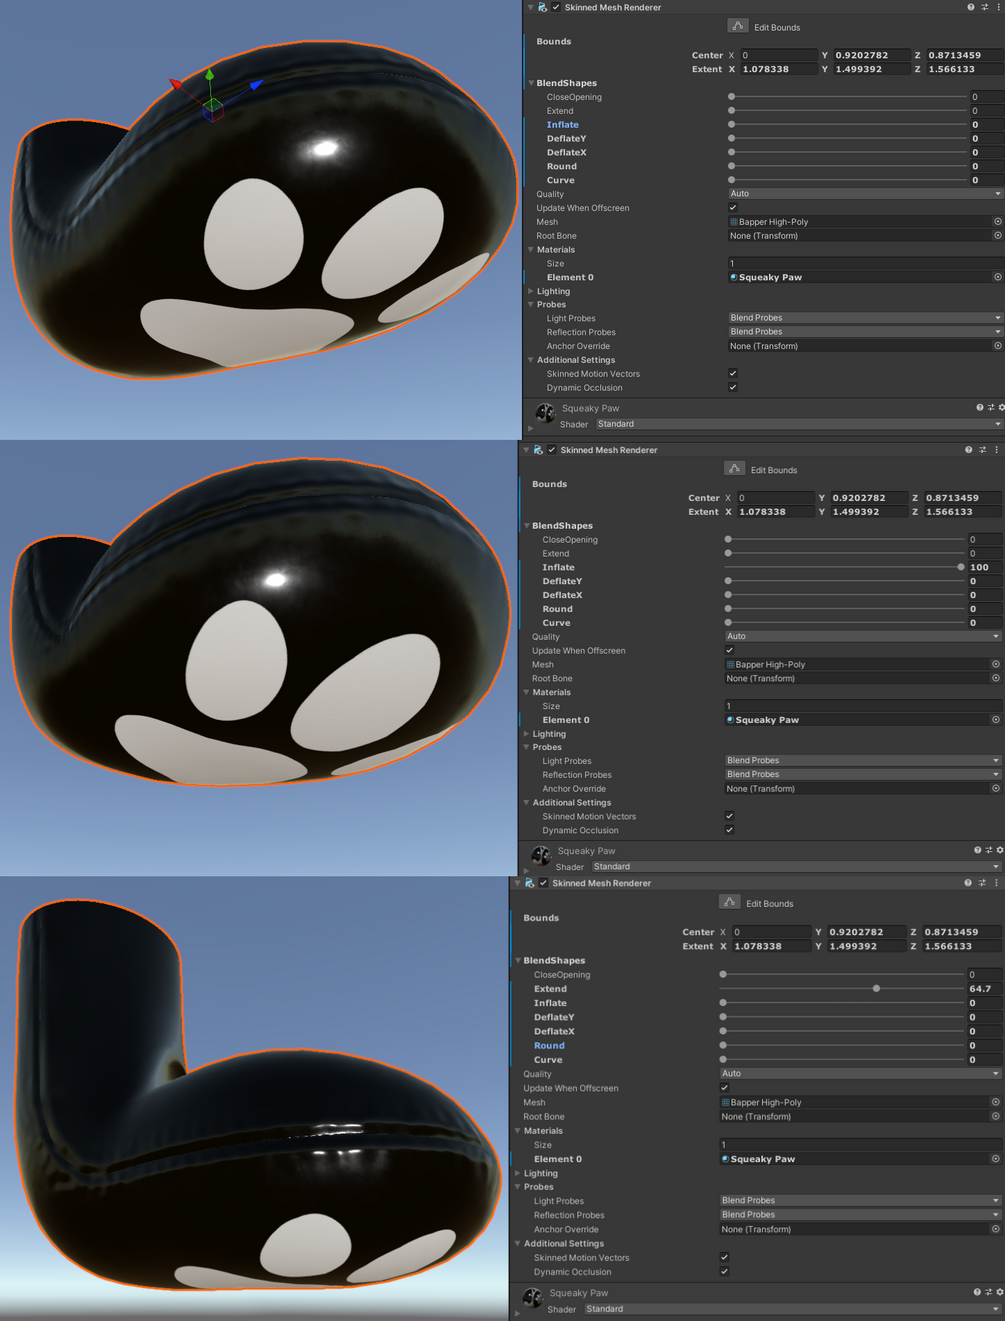Viewport: 1005px width, 1321px height.
Task: Toggle Dynamic Occlusion in the bottom inspector
Action: point(724,1272)
